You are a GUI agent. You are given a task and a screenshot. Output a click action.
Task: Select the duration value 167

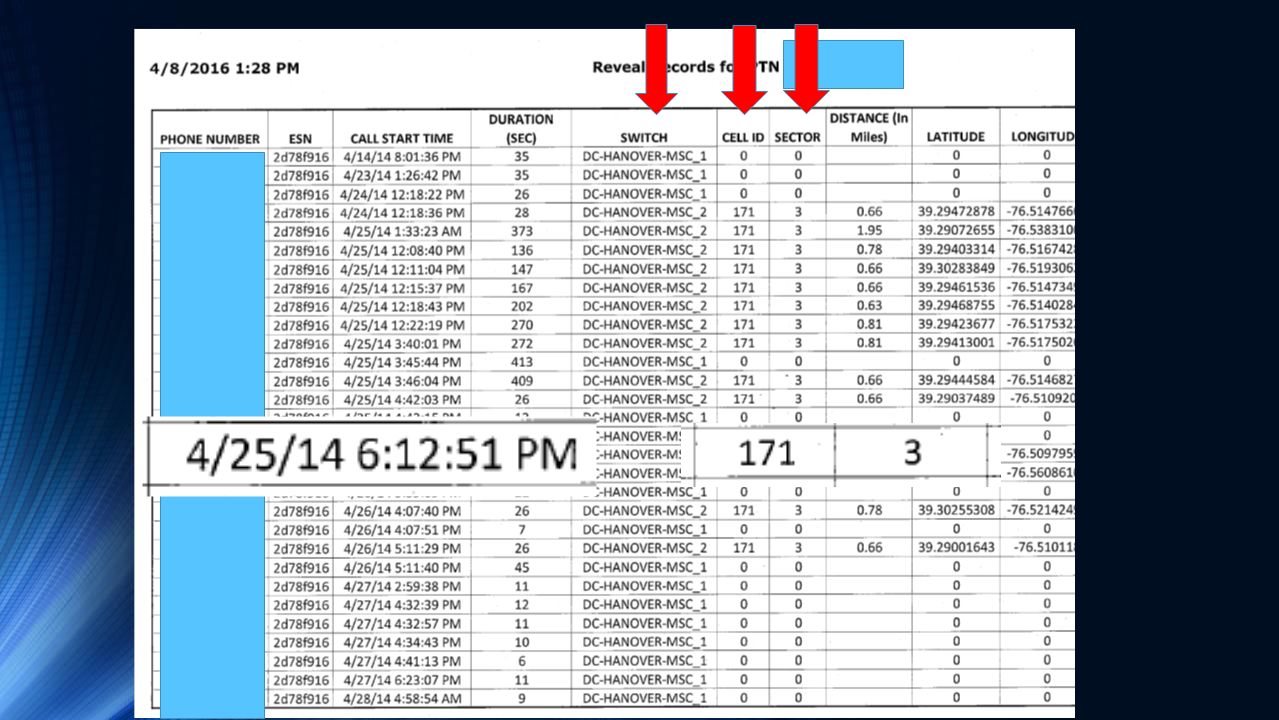click(x=521, y=288)
